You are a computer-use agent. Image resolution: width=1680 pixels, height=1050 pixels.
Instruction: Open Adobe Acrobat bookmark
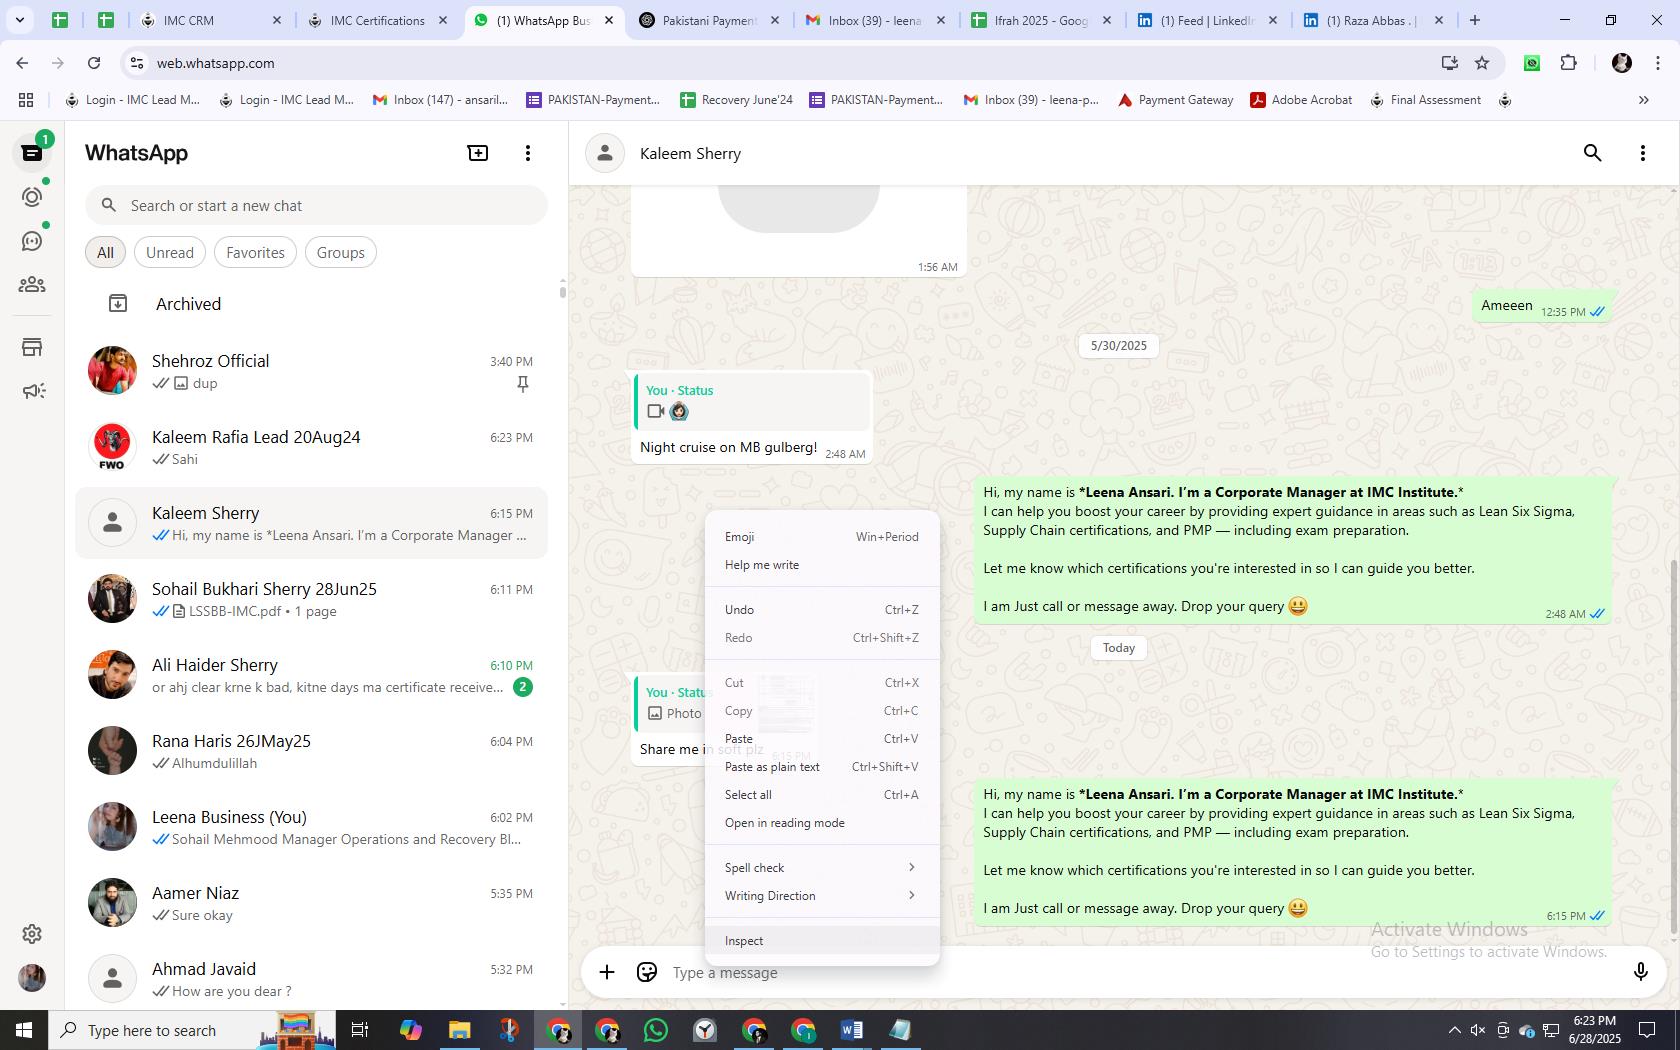(x=1301, y=100)
